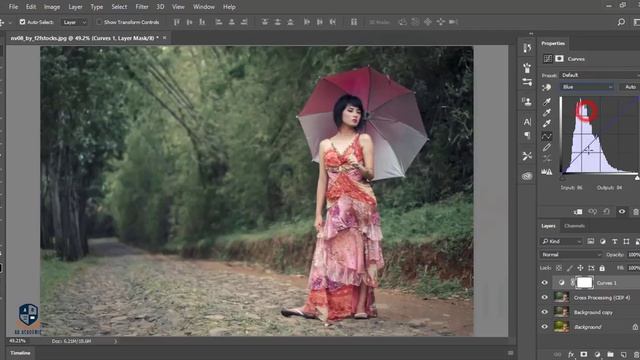This screenshot has width=640, height=360.
Task: Open the File menu
Action: [13, 7]
